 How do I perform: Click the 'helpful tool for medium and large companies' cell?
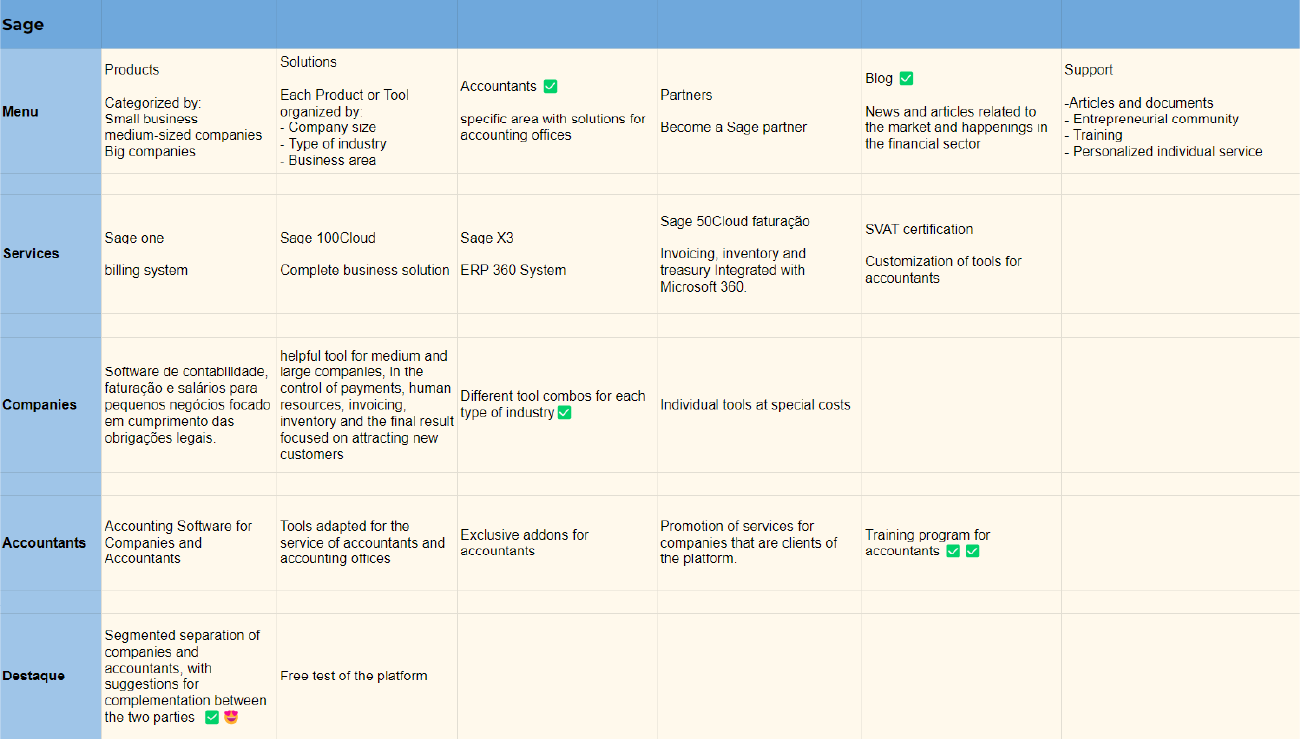tap(367, 405)
